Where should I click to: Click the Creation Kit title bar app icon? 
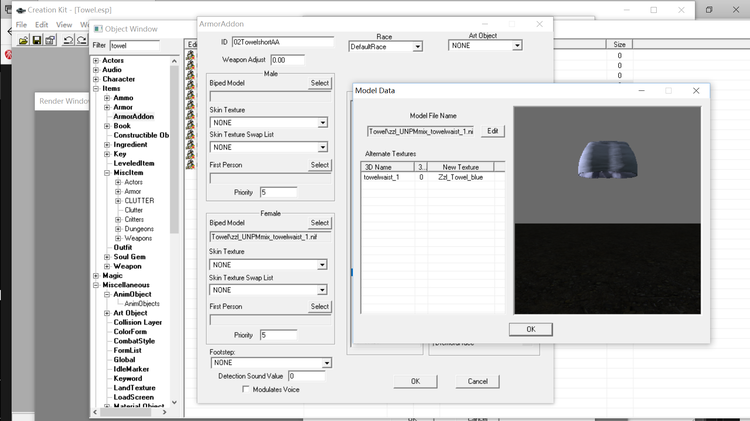point(21,10)
